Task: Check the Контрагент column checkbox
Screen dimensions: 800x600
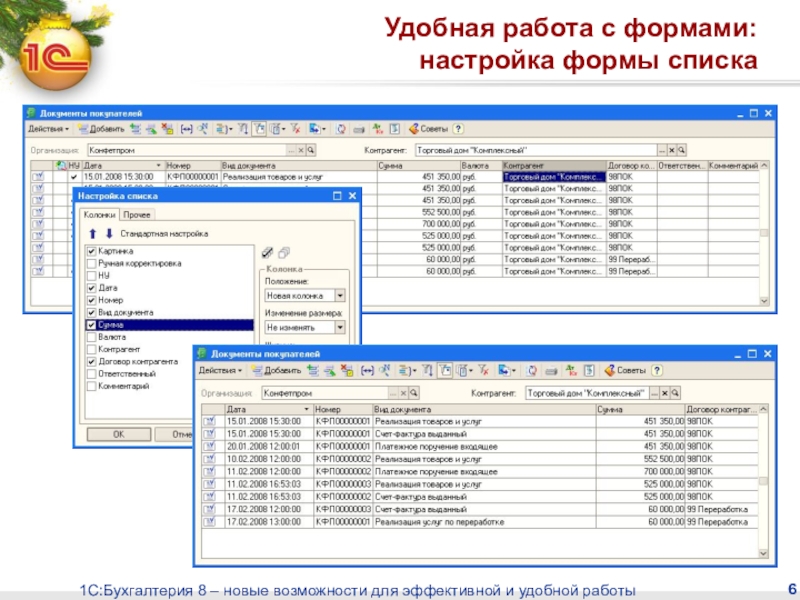Action: click(91, 349)
